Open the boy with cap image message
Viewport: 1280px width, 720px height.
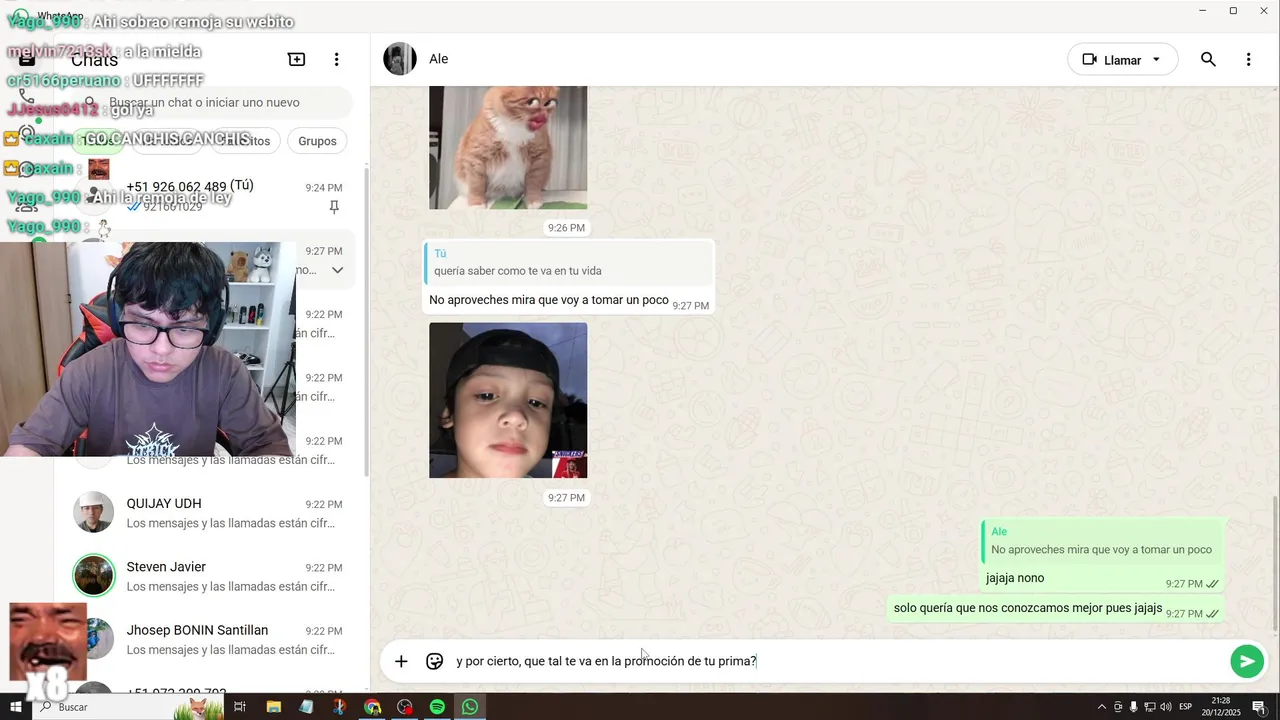tap(508, 400)
